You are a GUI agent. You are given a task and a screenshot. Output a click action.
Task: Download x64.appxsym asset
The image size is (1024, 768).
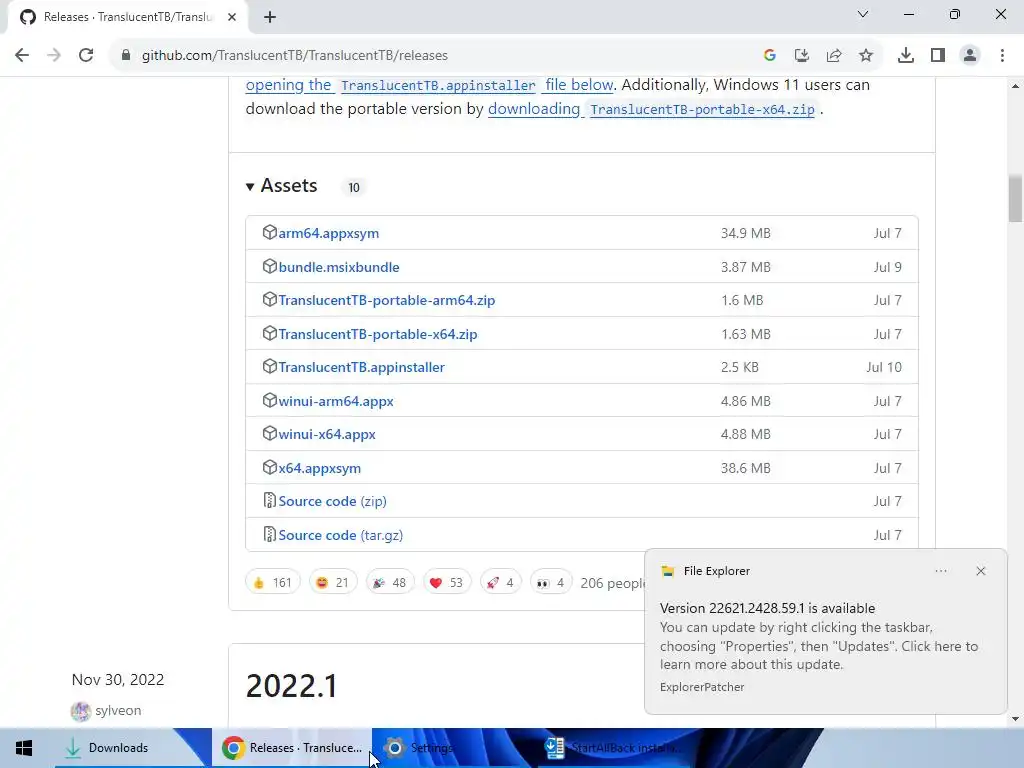tap(319, 468)
